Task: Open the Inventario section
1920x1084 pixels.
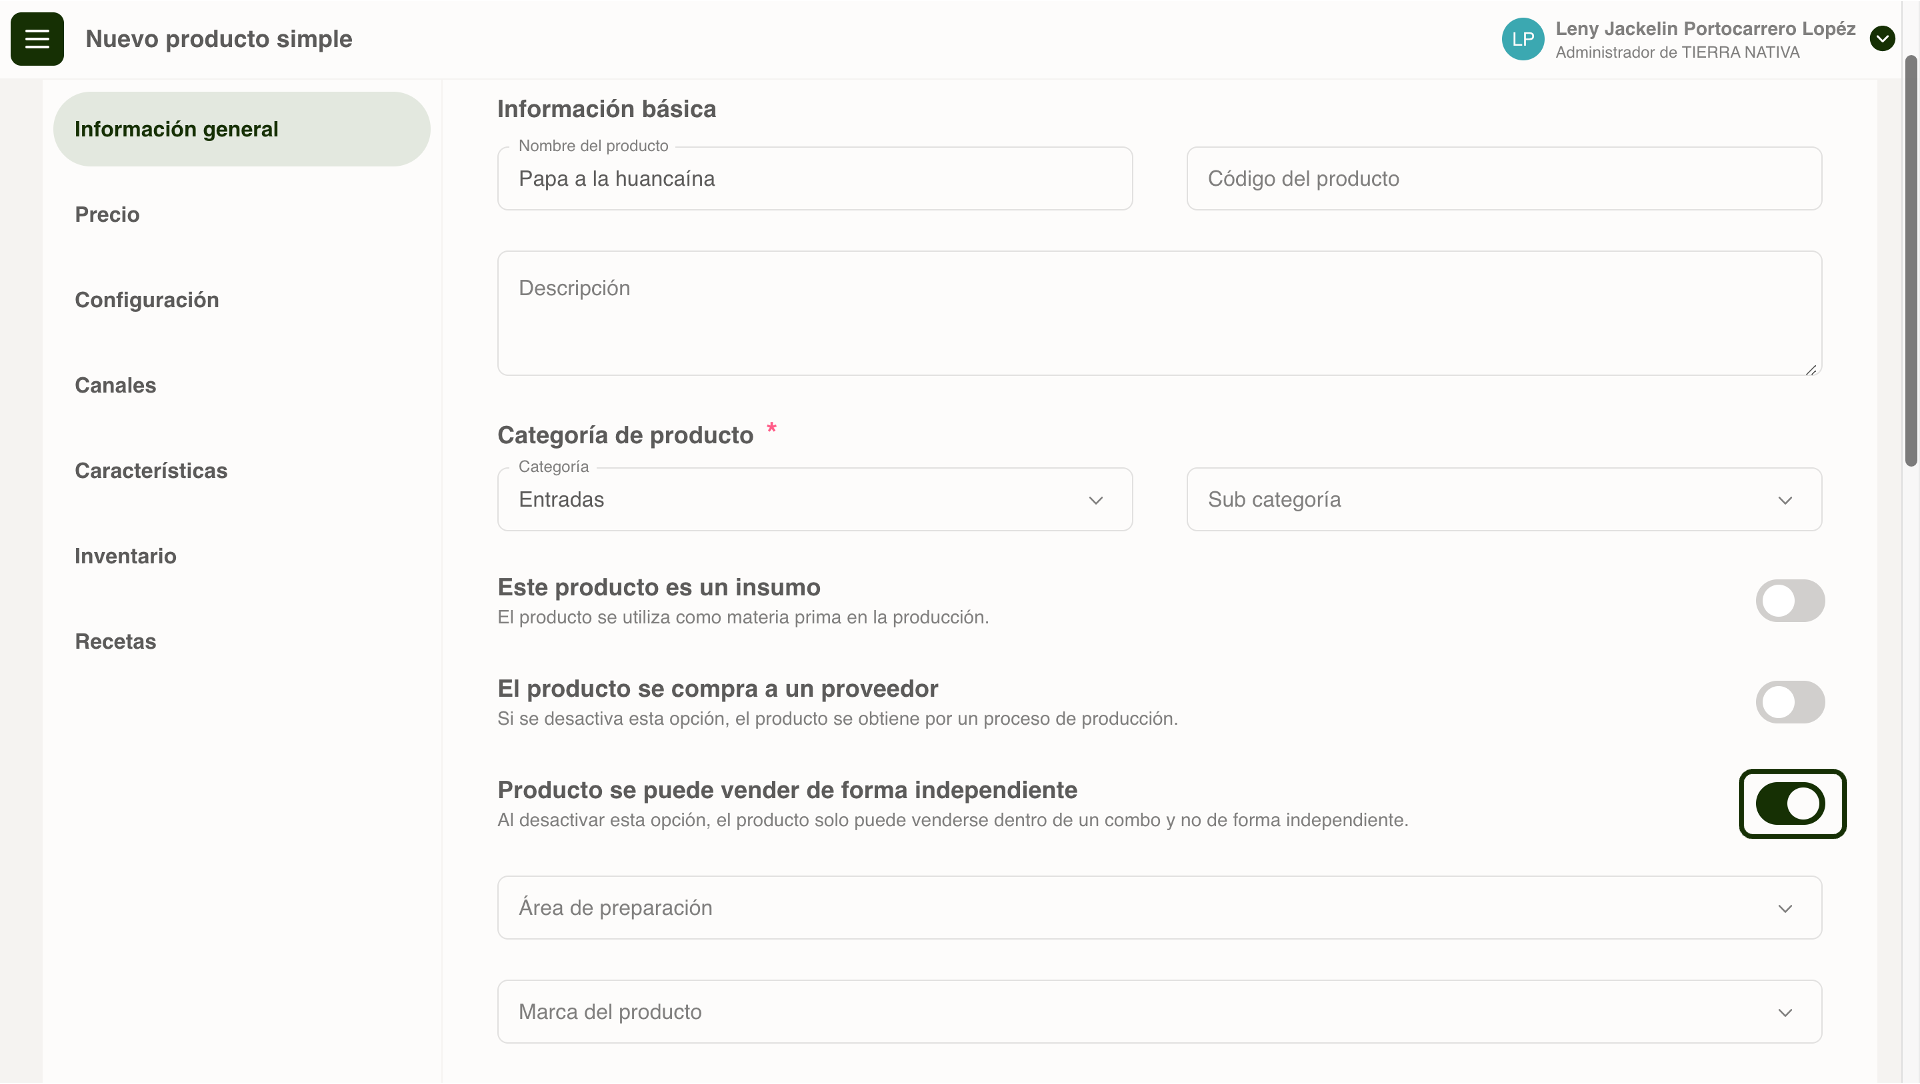Action: pos(125,556)
